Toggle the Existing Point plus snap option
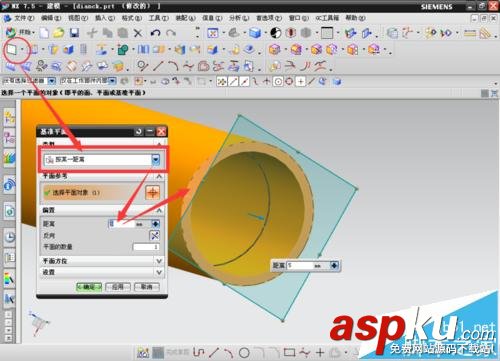500x361 pixels. 301,81
